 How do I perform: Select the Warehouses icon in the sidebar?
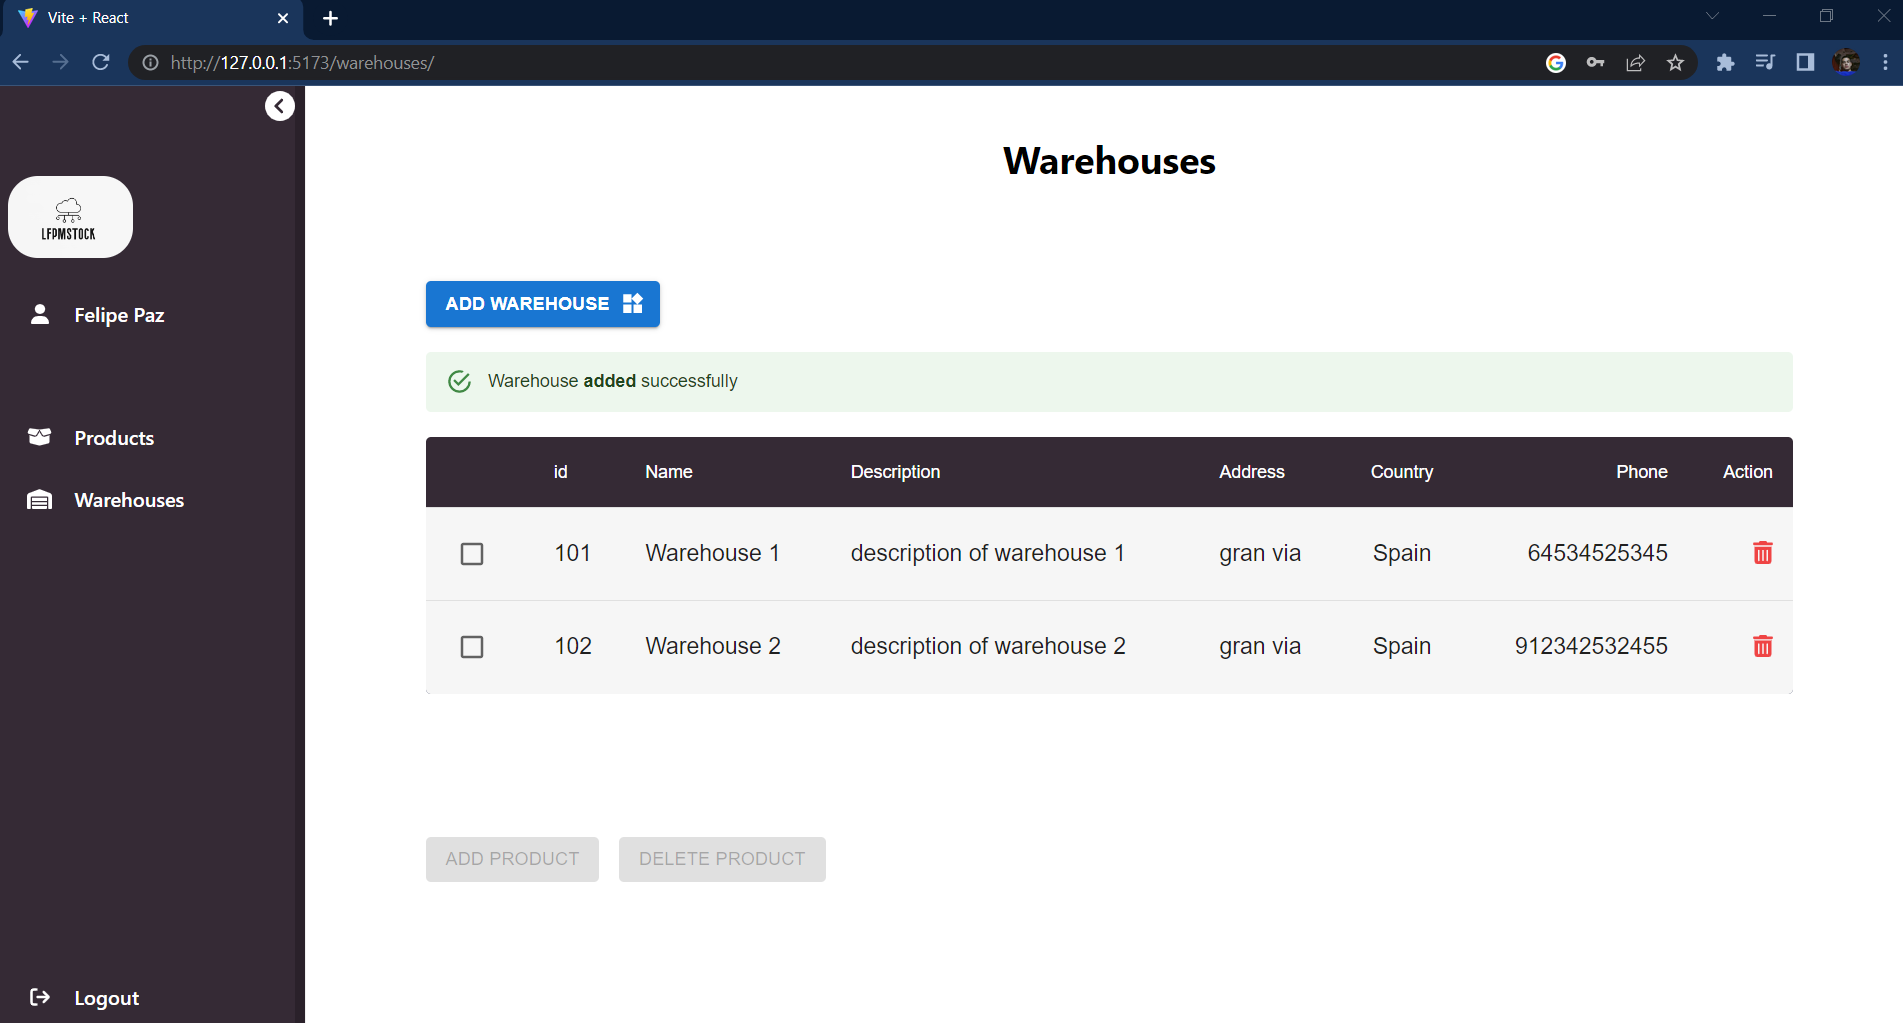pyautogui.click(x=39, y=499)
